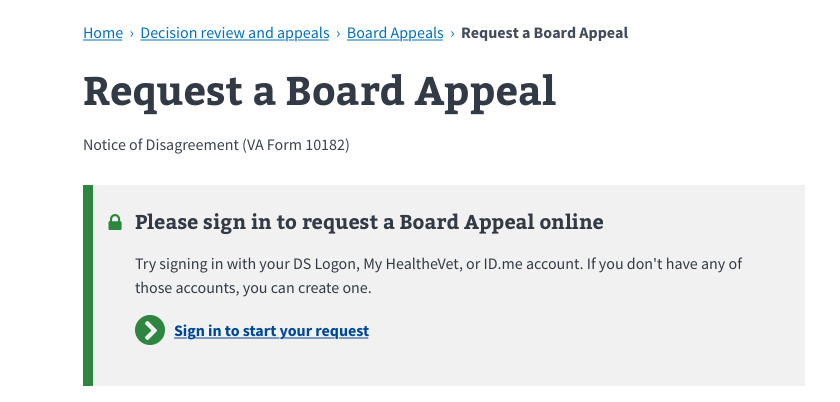Click the current Request a Board Appeal breadcrumb
840x402 pixels.
[544, 33]
